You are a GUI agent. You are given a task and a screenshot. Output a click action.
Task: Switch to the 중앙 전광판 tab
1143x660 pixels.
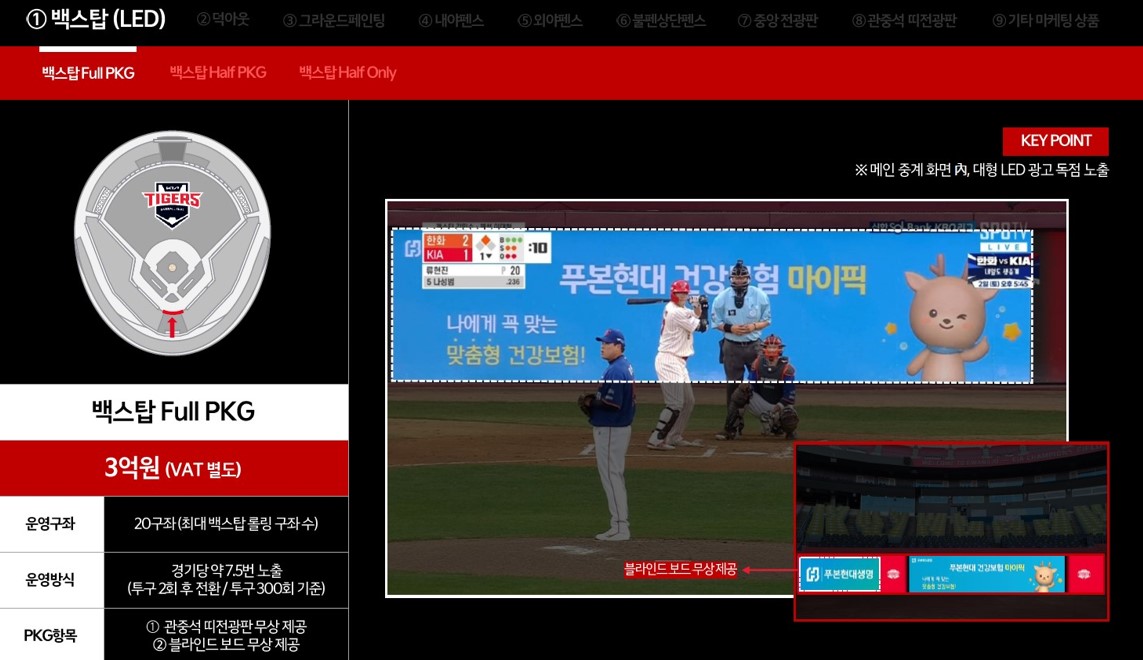coord(777,20)
